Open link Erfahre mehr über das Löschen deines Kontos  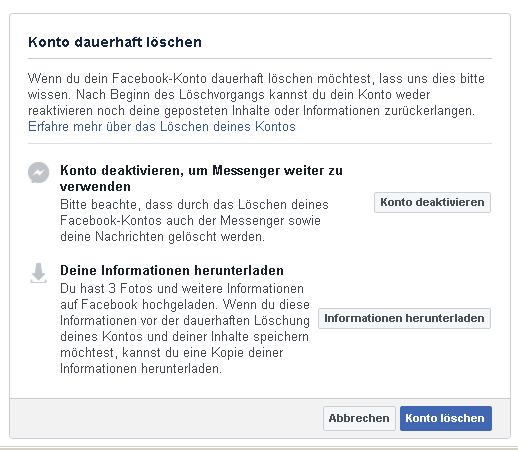162,127
